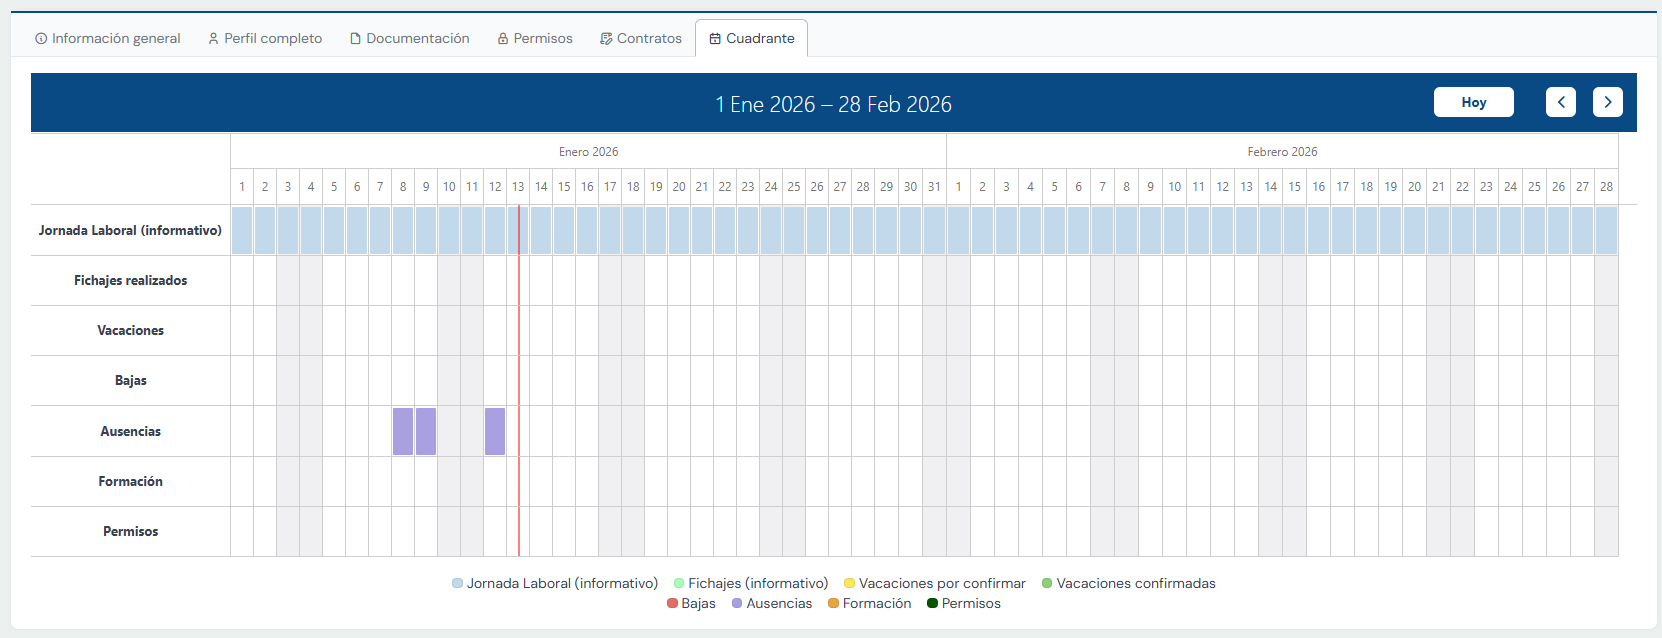1662x638 pixels.
Task: Toggle Jornada Laboral legend color dot
Action: [457, 583]
